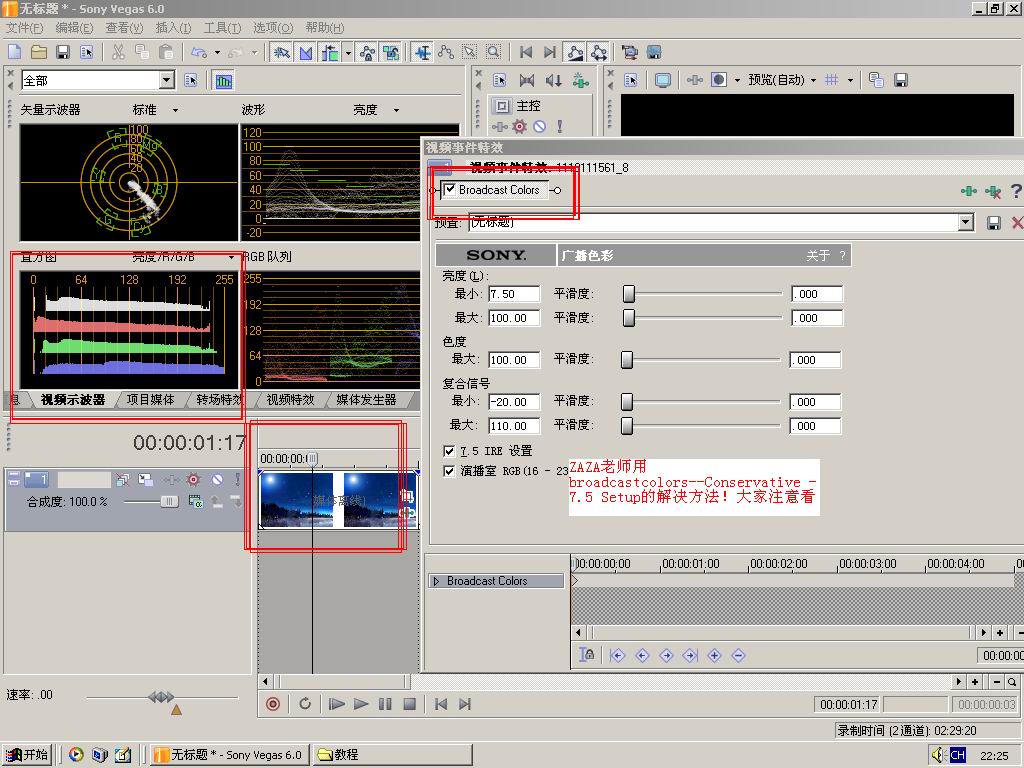Click the binoculars zoom tool in main toolbar

point(494,52)
